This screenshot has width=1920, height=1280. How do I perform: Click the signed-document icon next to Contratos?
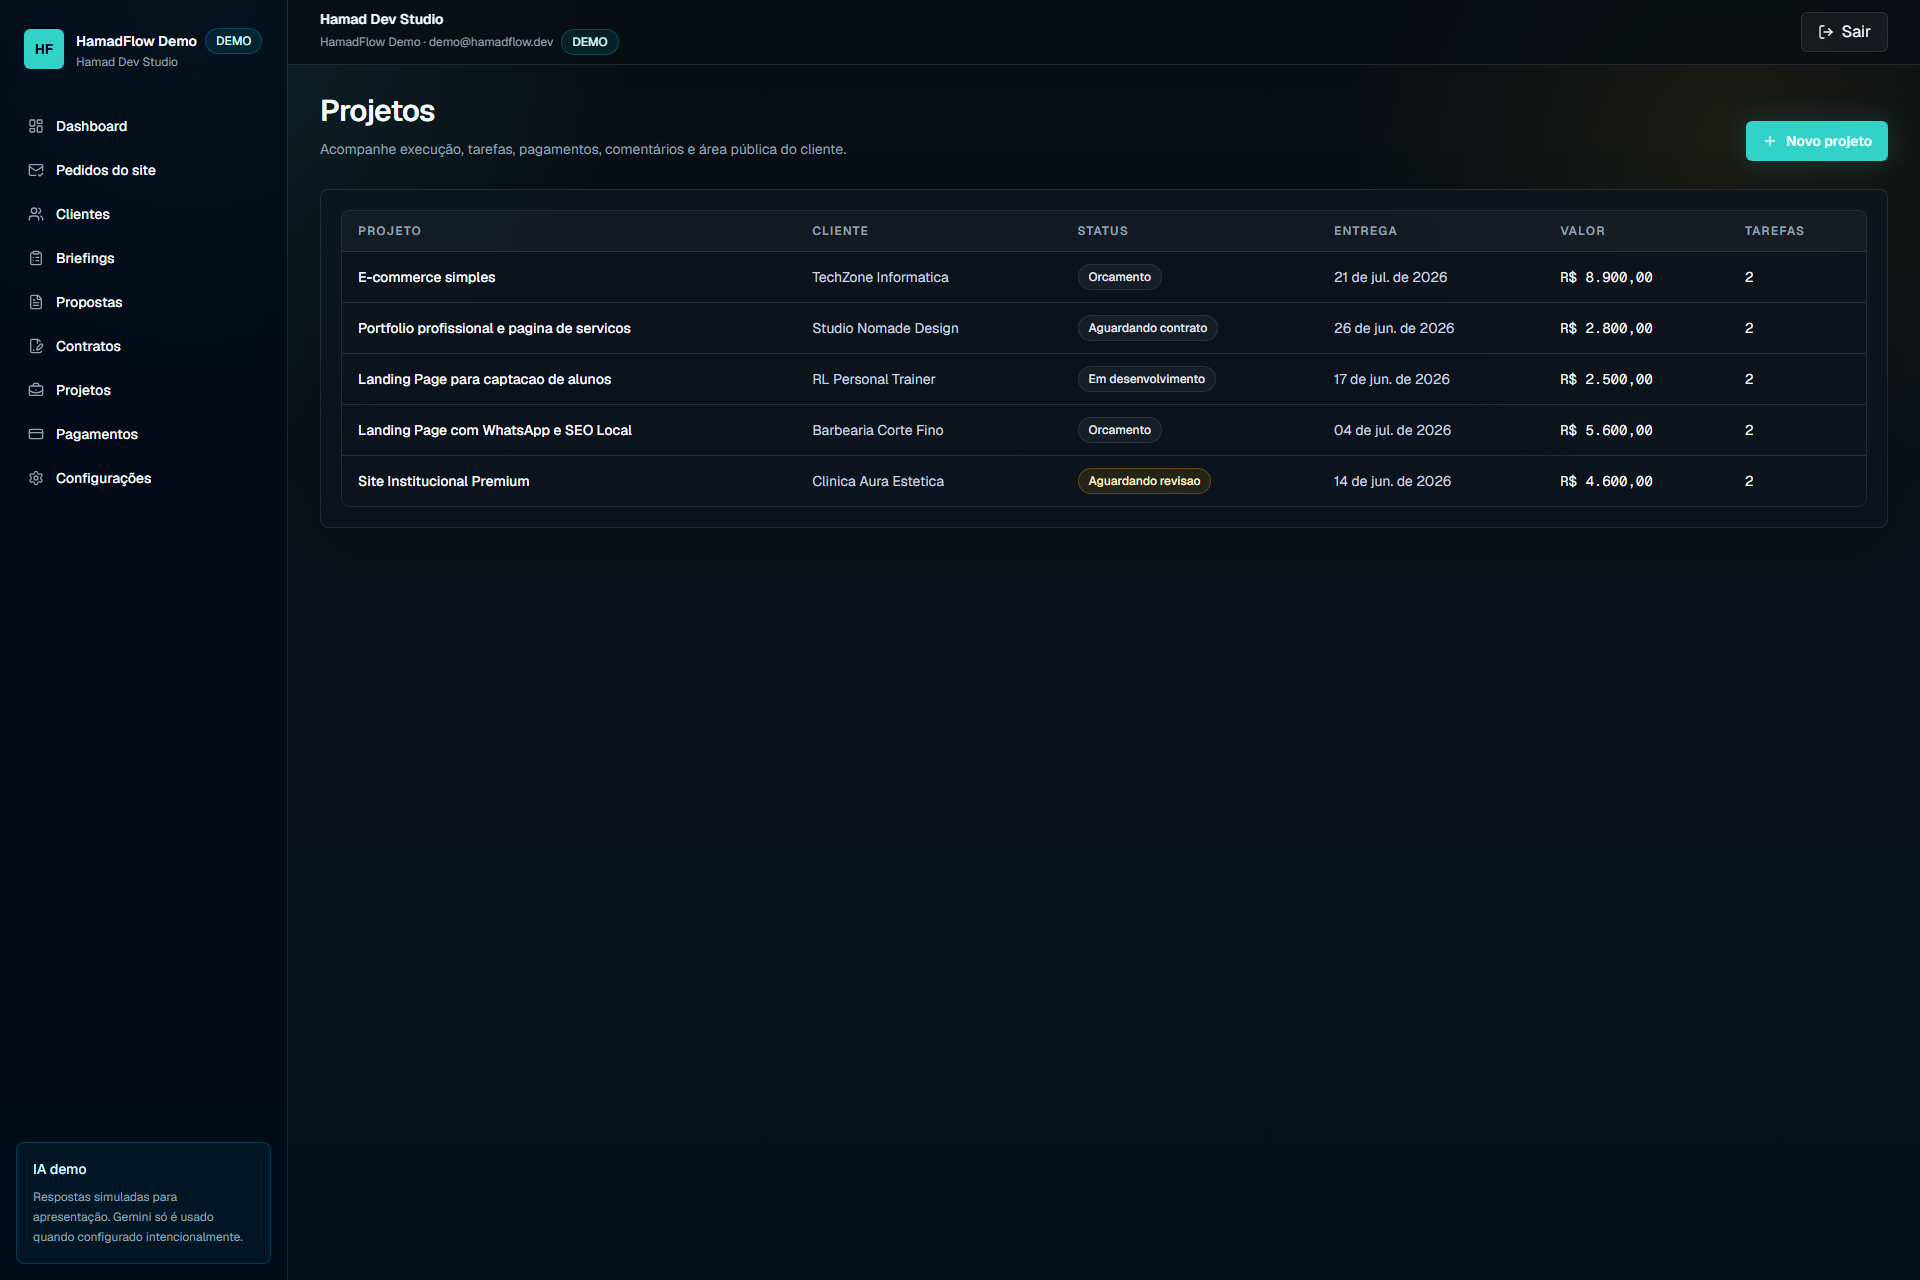[36, 346]
